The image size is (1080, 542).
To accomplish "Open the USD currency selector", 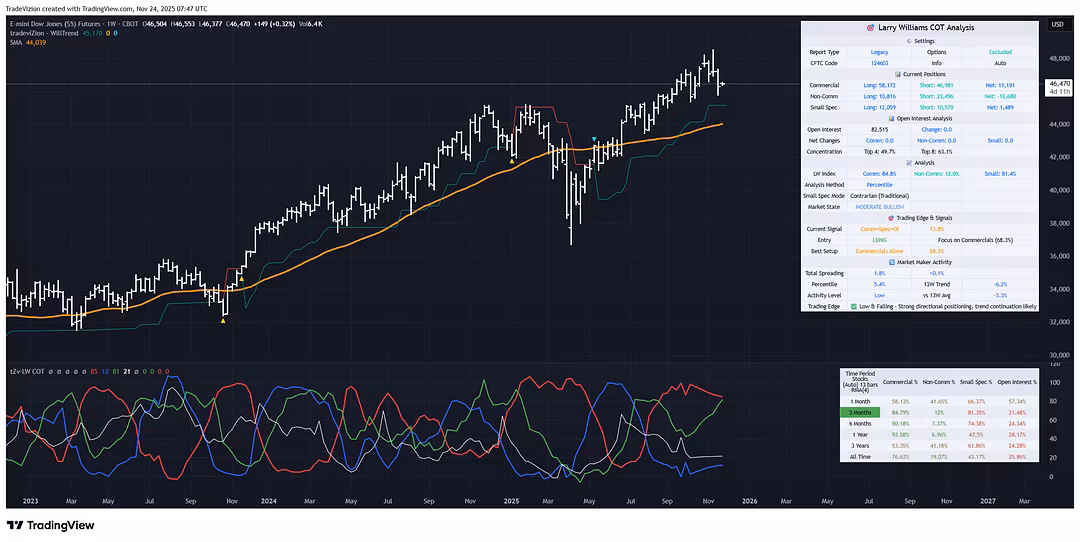I will [x=1057, y=24].
